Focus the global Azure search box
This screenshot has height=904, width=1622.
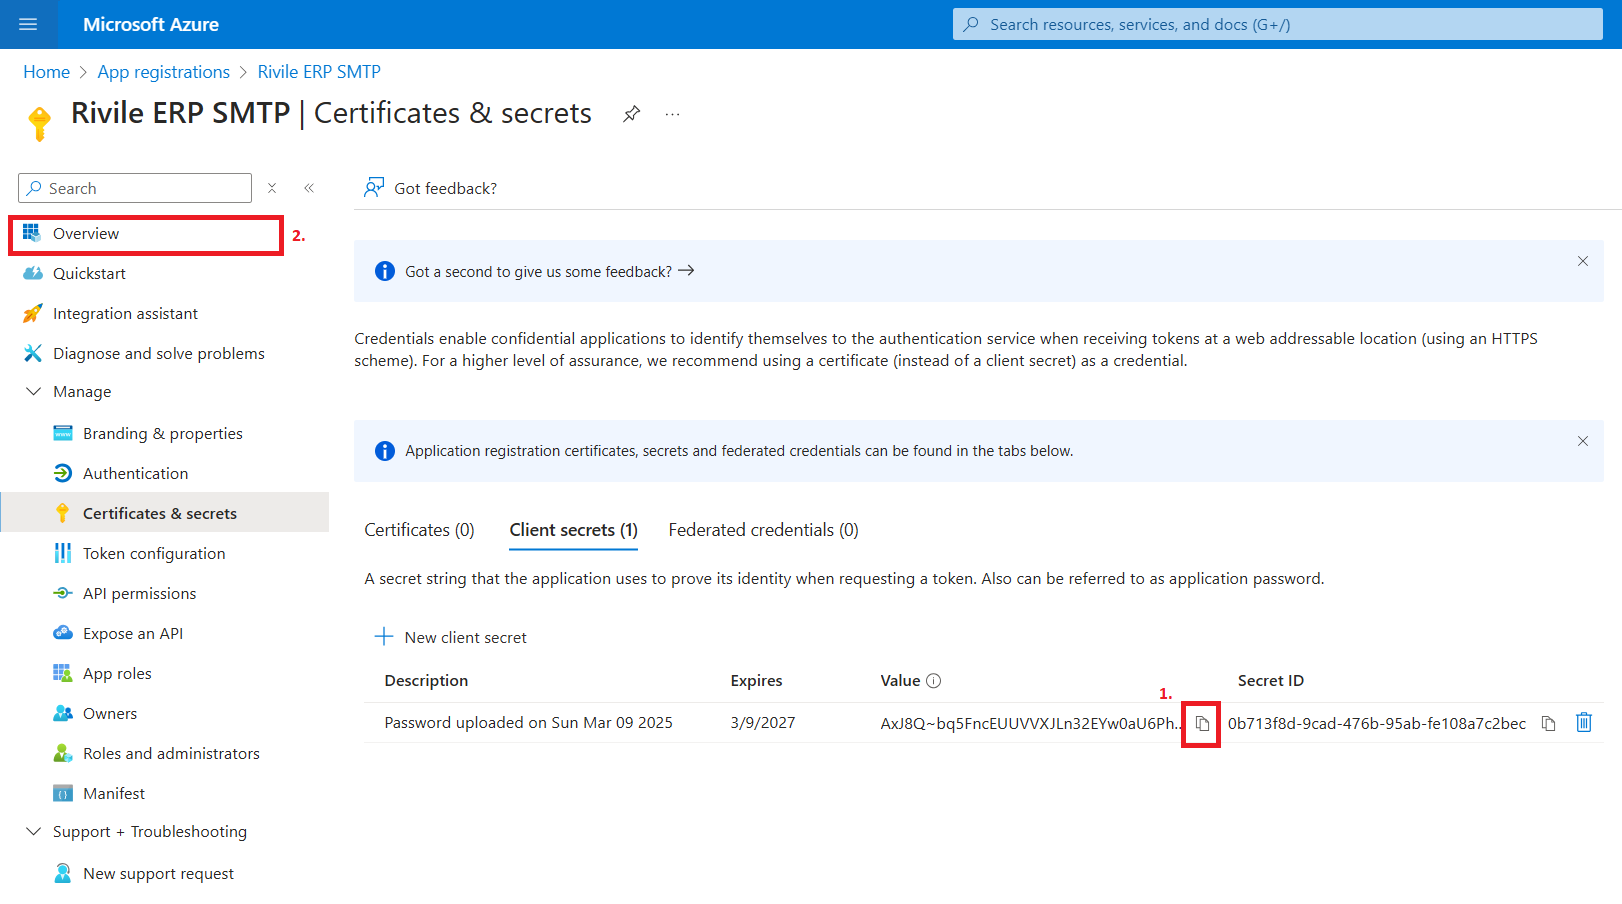[1277, 25]
